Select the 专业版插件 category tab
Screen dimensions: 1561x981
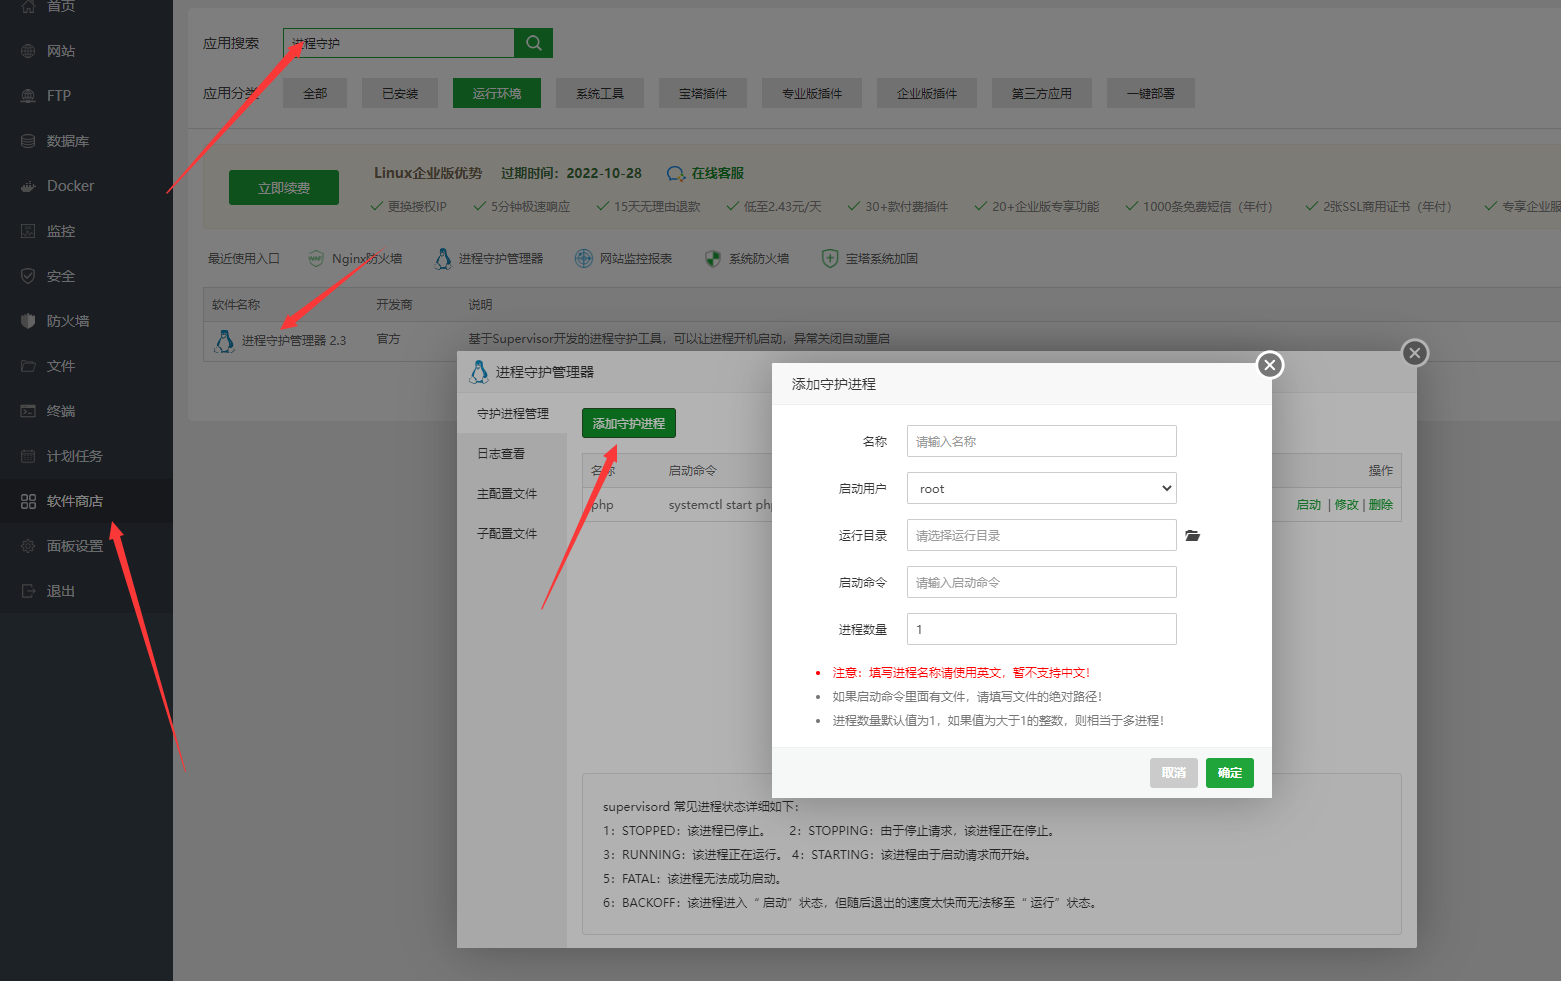click(x=812, y=93)
